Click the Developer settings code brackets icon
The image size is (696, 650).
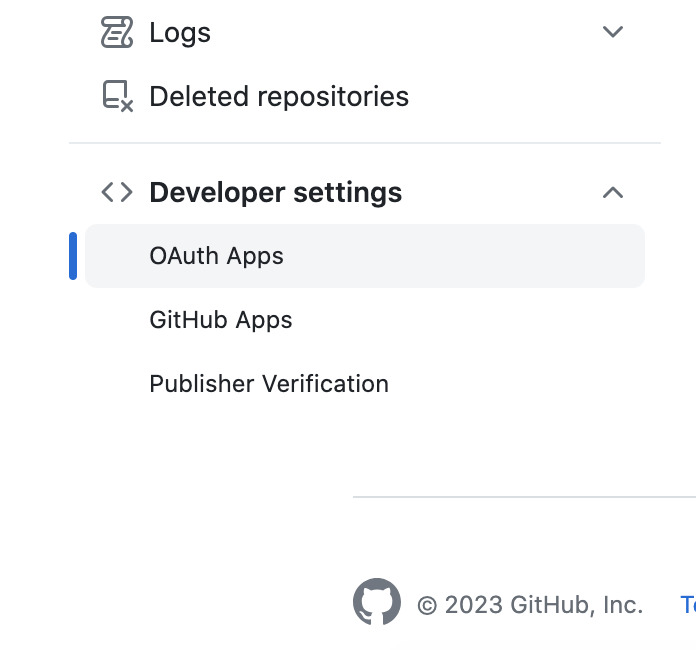(117, 192)
